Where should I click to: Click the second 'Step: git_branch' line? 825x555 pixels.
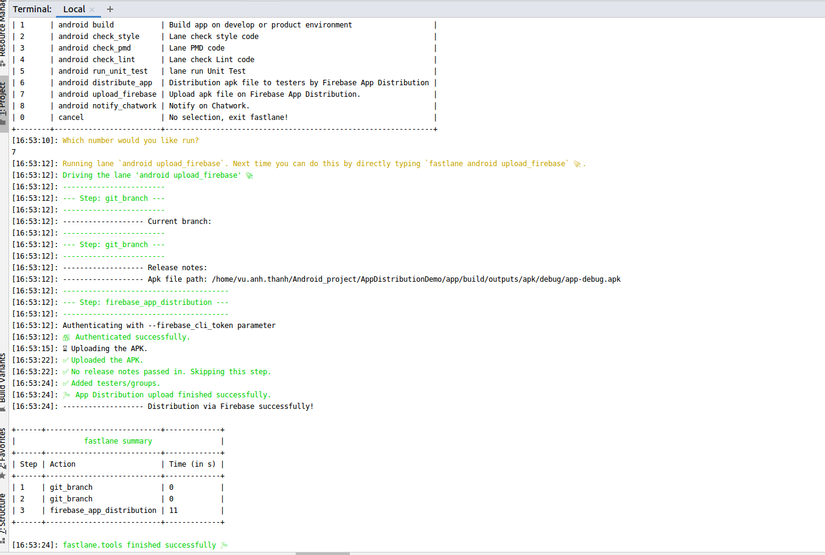coord(113,245)
